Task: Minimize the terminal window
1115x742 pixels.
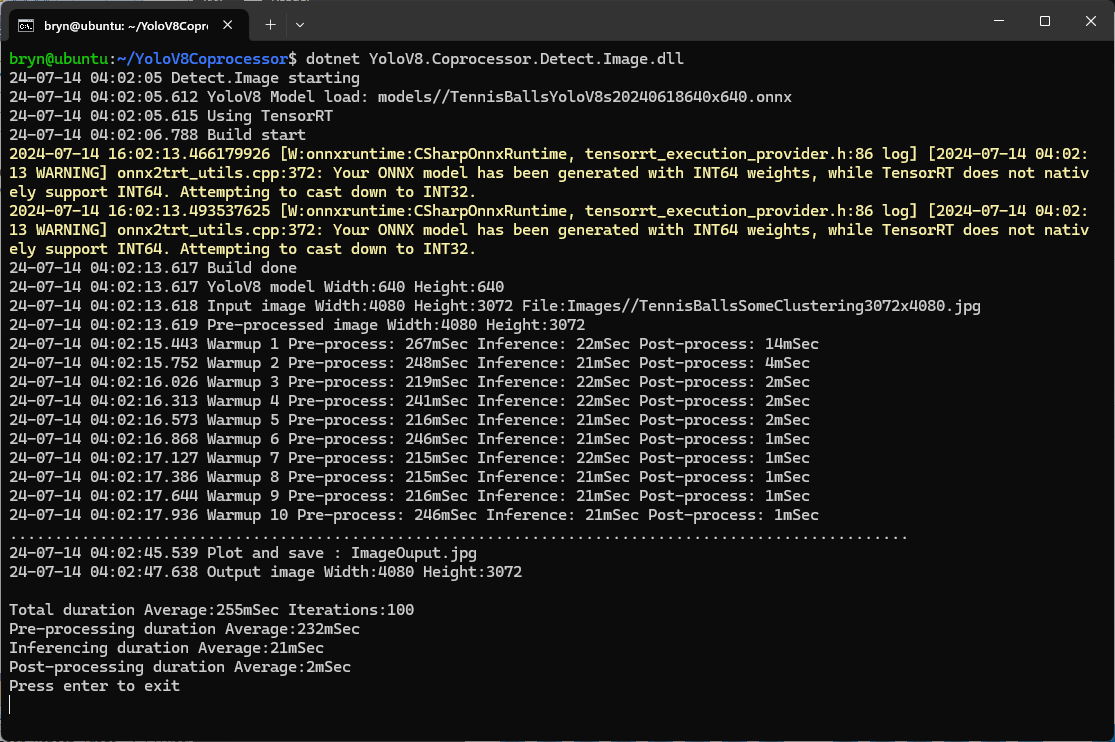Action: [x=997, y=21]
